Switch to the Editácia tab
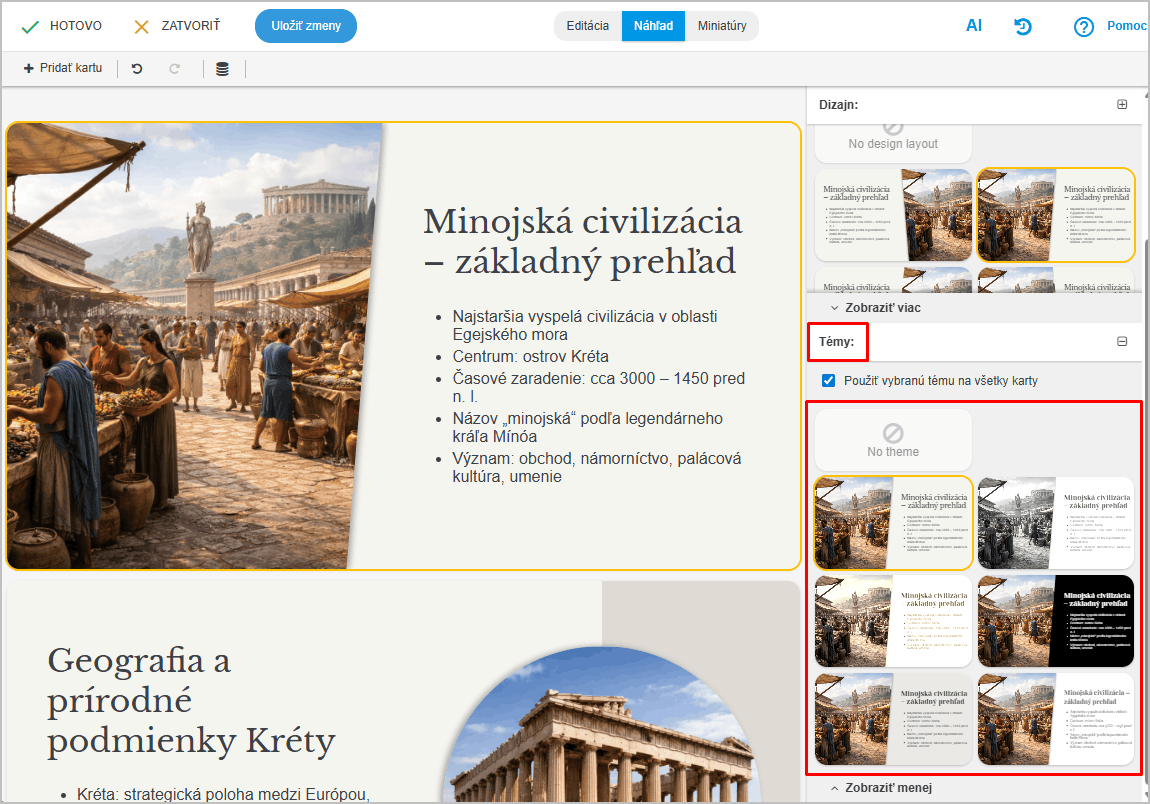This screenshot has height=804, width=1150. coord(587,26)
